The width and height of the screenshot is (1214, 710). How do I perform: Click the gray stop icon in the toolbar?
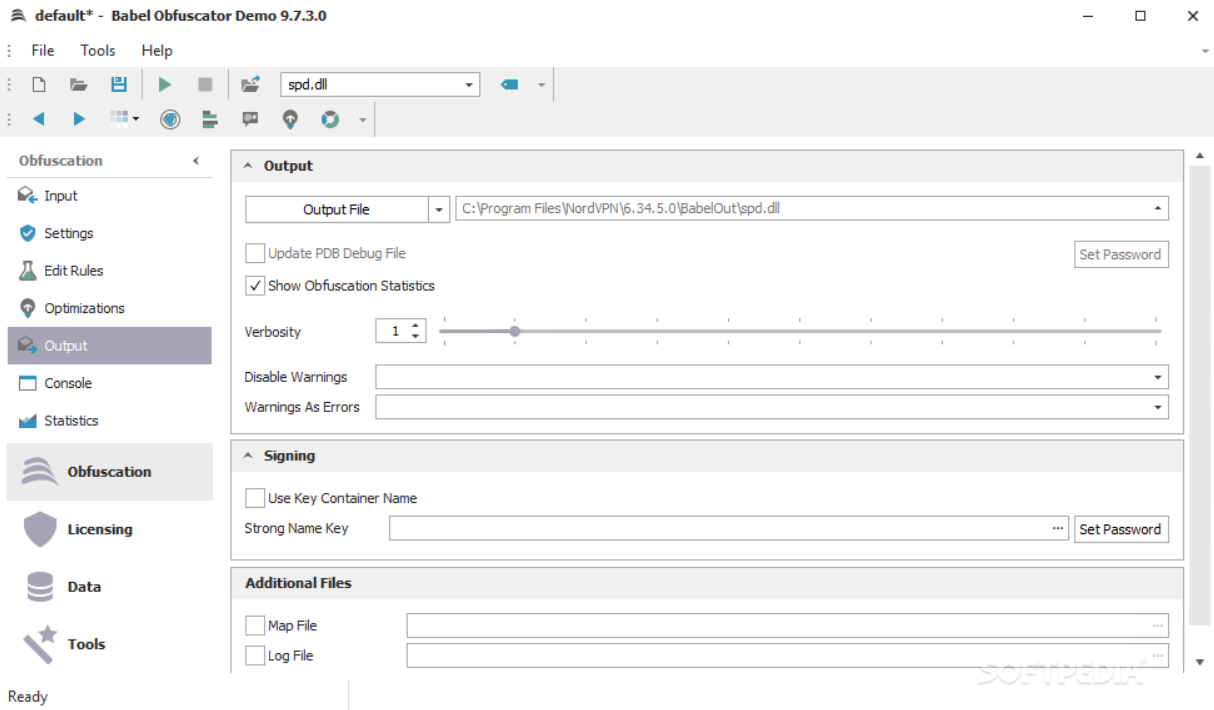pos(205,85)
